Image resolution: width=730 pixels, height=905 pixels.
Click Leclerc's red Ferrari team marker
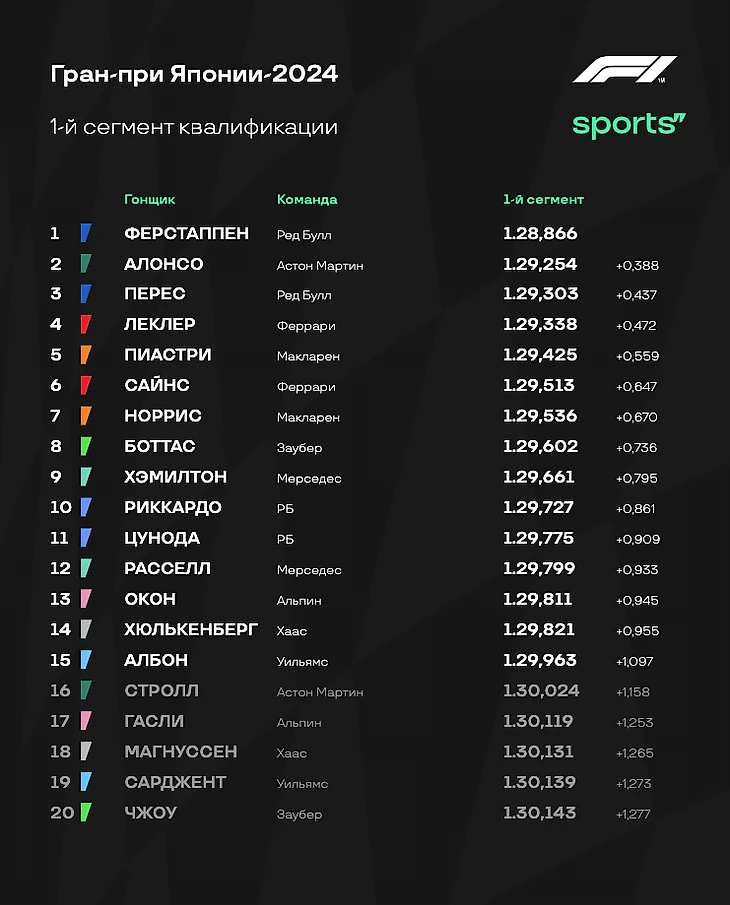pos(86,324)
